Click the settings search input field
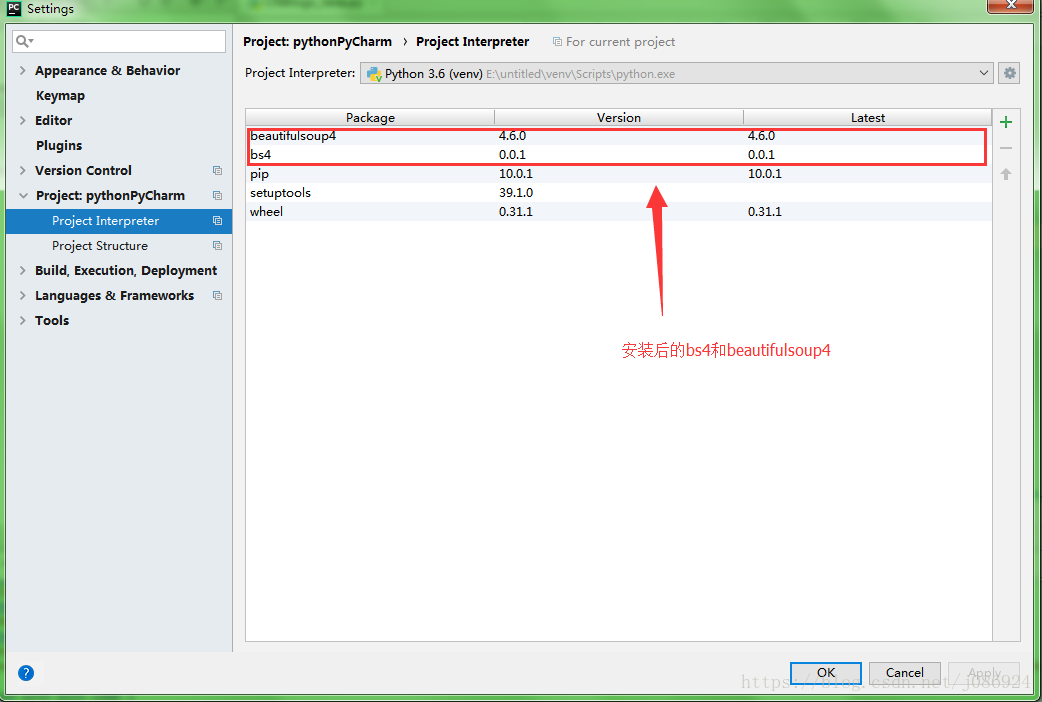The image size is (1042, 702). [x=119, y=41]
